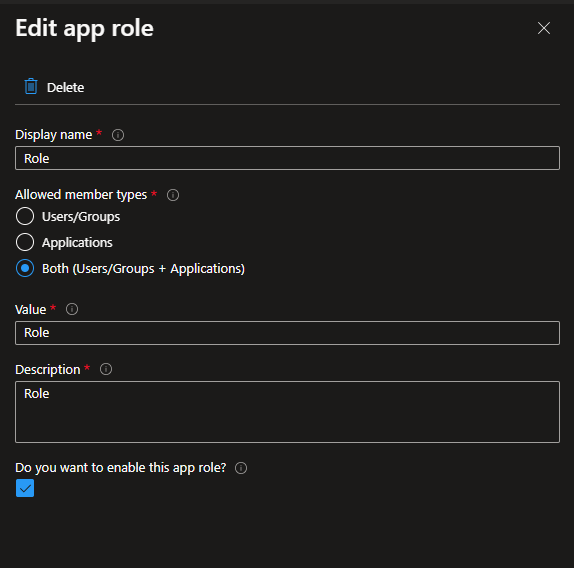Click the Applications option label text
Viewport: 574px width, 568px height.
[77, 243]
